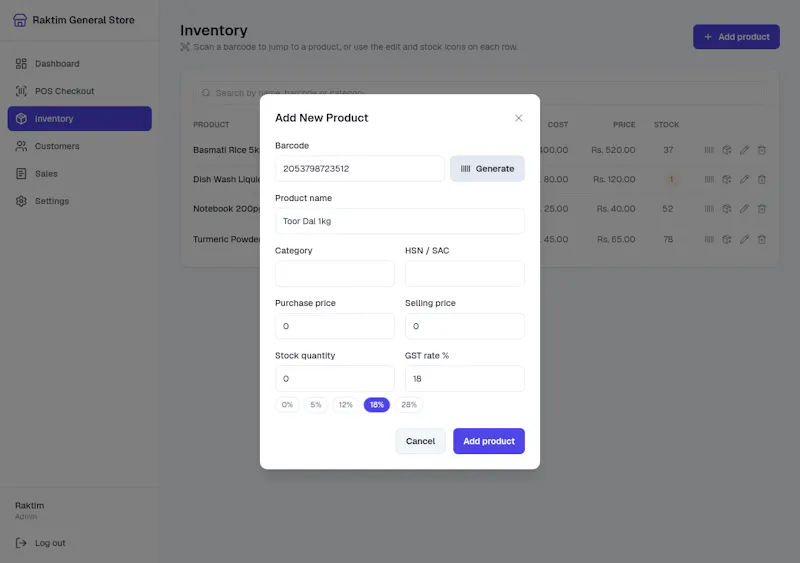The image size is (800, 563).
Task: Click the Barcode input field
Action: tap(360, 169)
